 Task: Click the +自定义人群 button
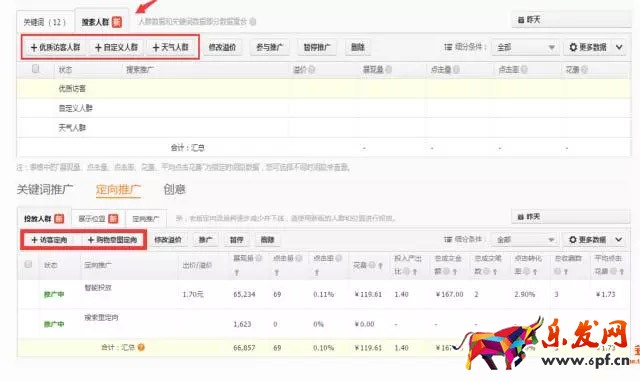point(116,47)
